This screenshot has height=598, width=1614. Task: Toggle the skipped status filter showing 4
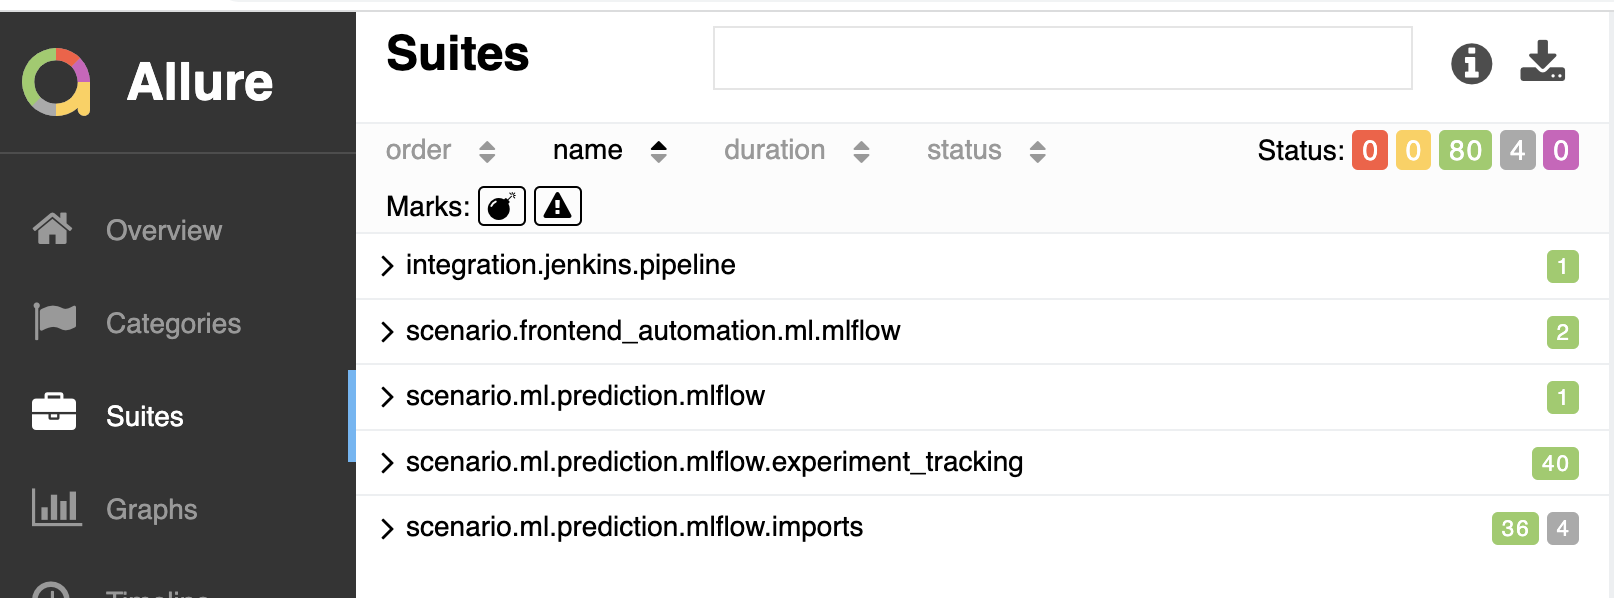(1517, 151)
